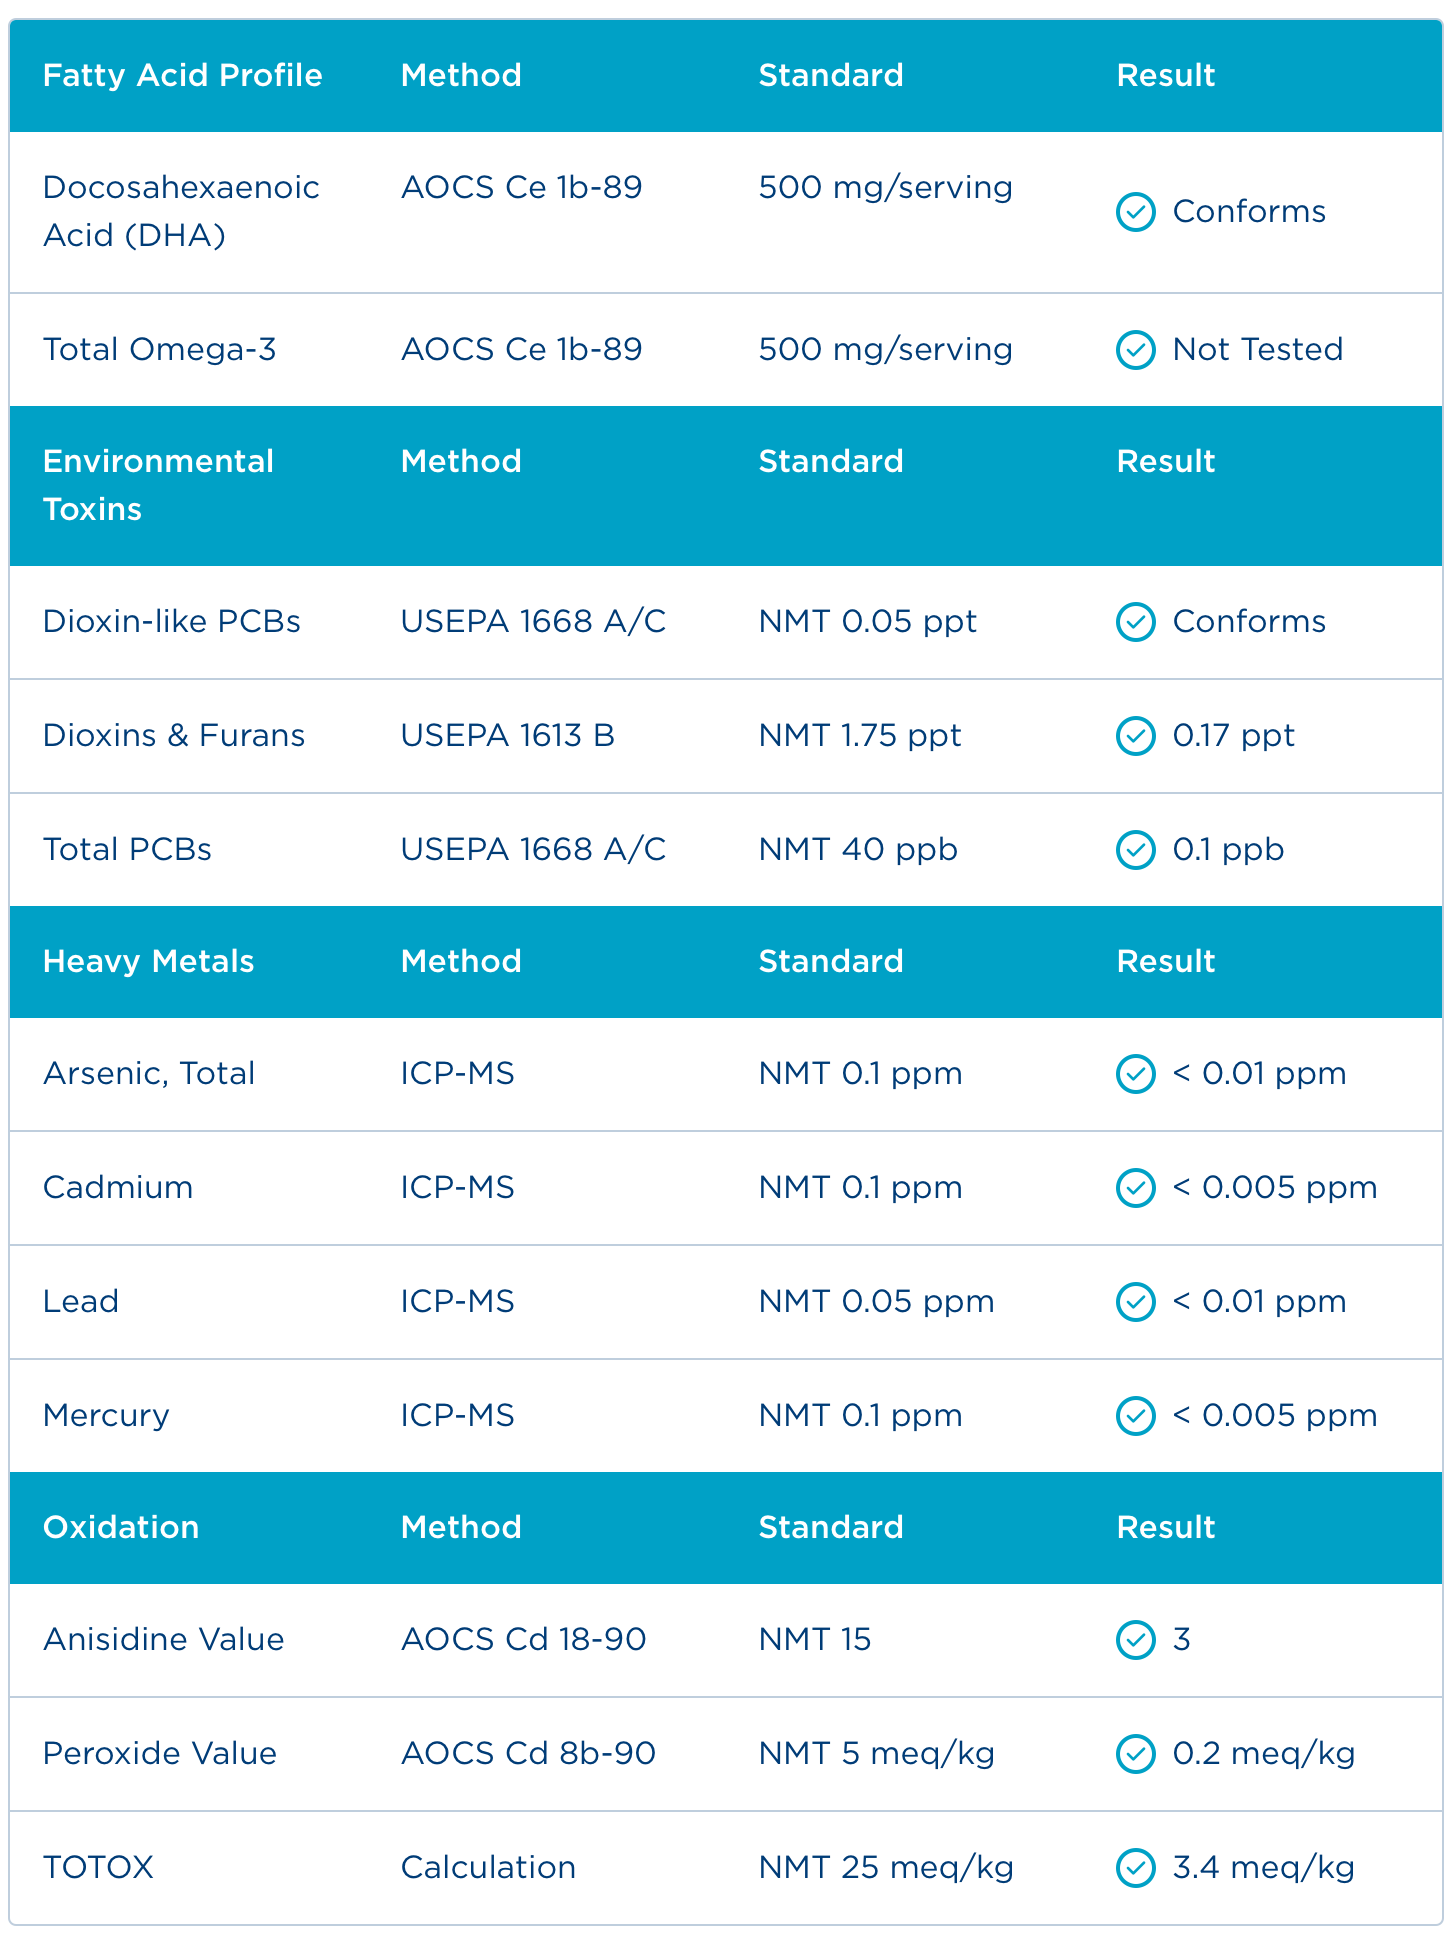Click the check icon next to Not Tested

click(x=1135, y=350)
